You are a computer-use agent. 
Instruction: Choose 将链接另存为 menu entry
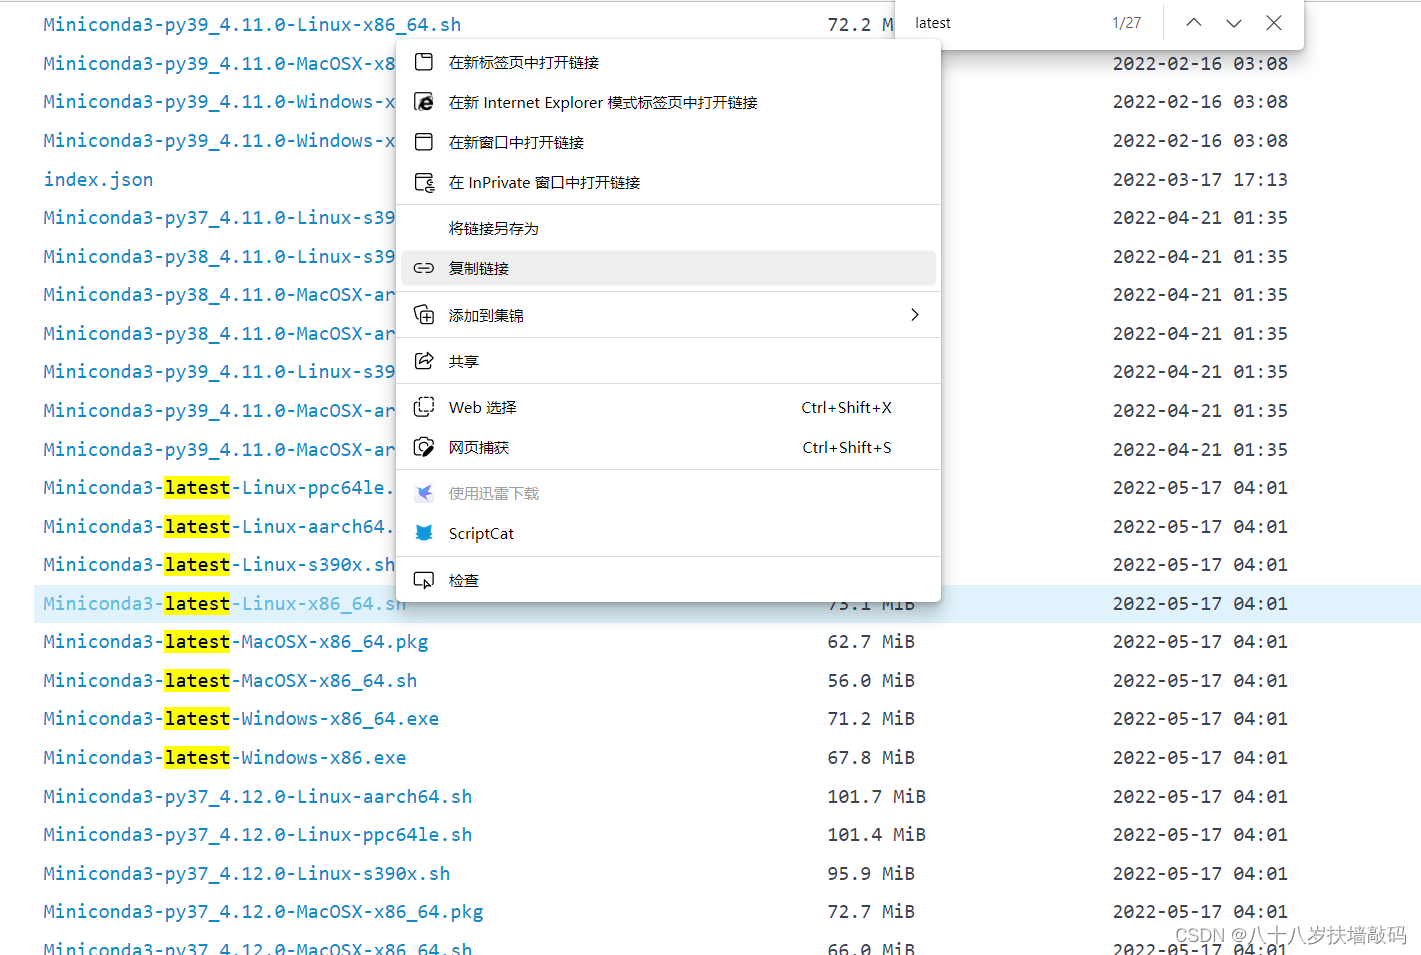(668, 228)
